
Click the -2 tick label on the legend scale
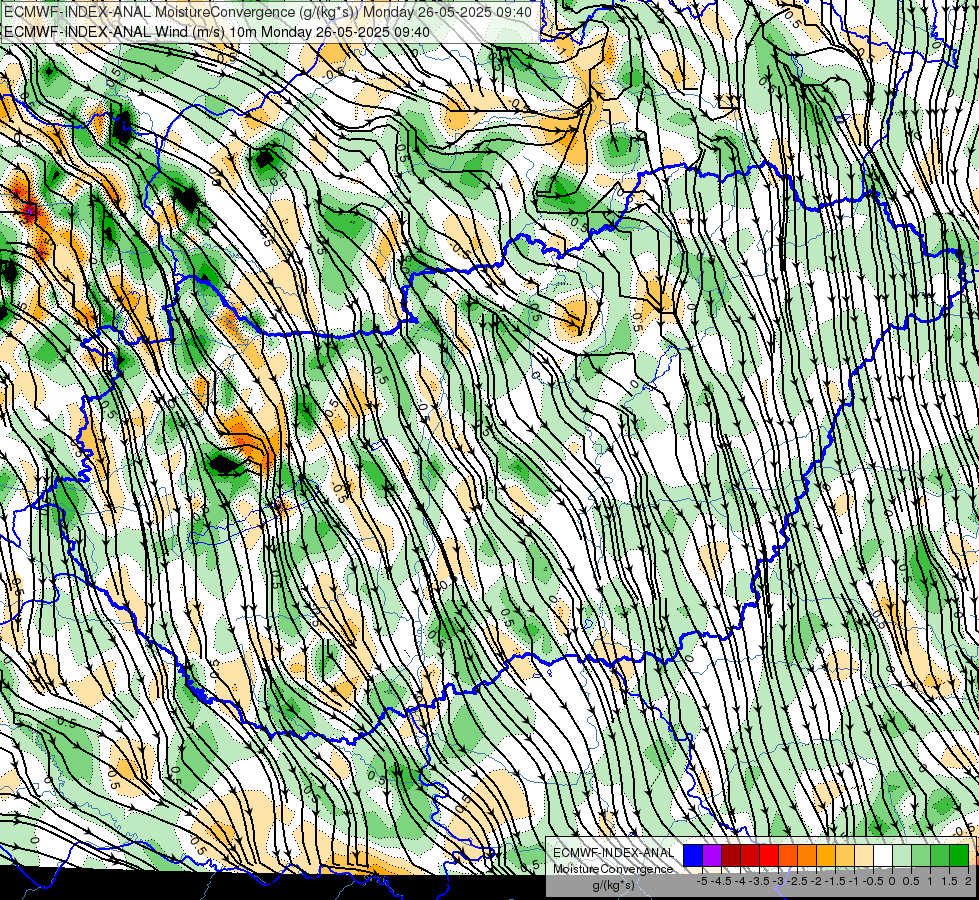[817, 881]
